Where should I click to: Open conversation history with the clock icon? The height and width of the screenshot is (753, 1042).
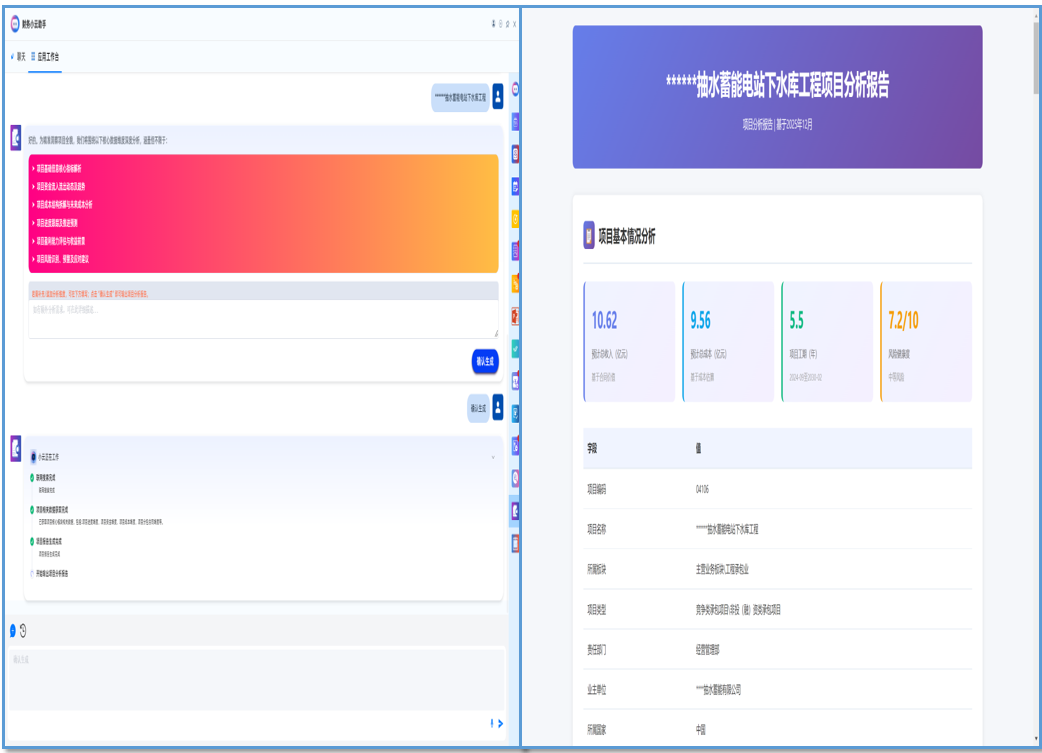23,631
